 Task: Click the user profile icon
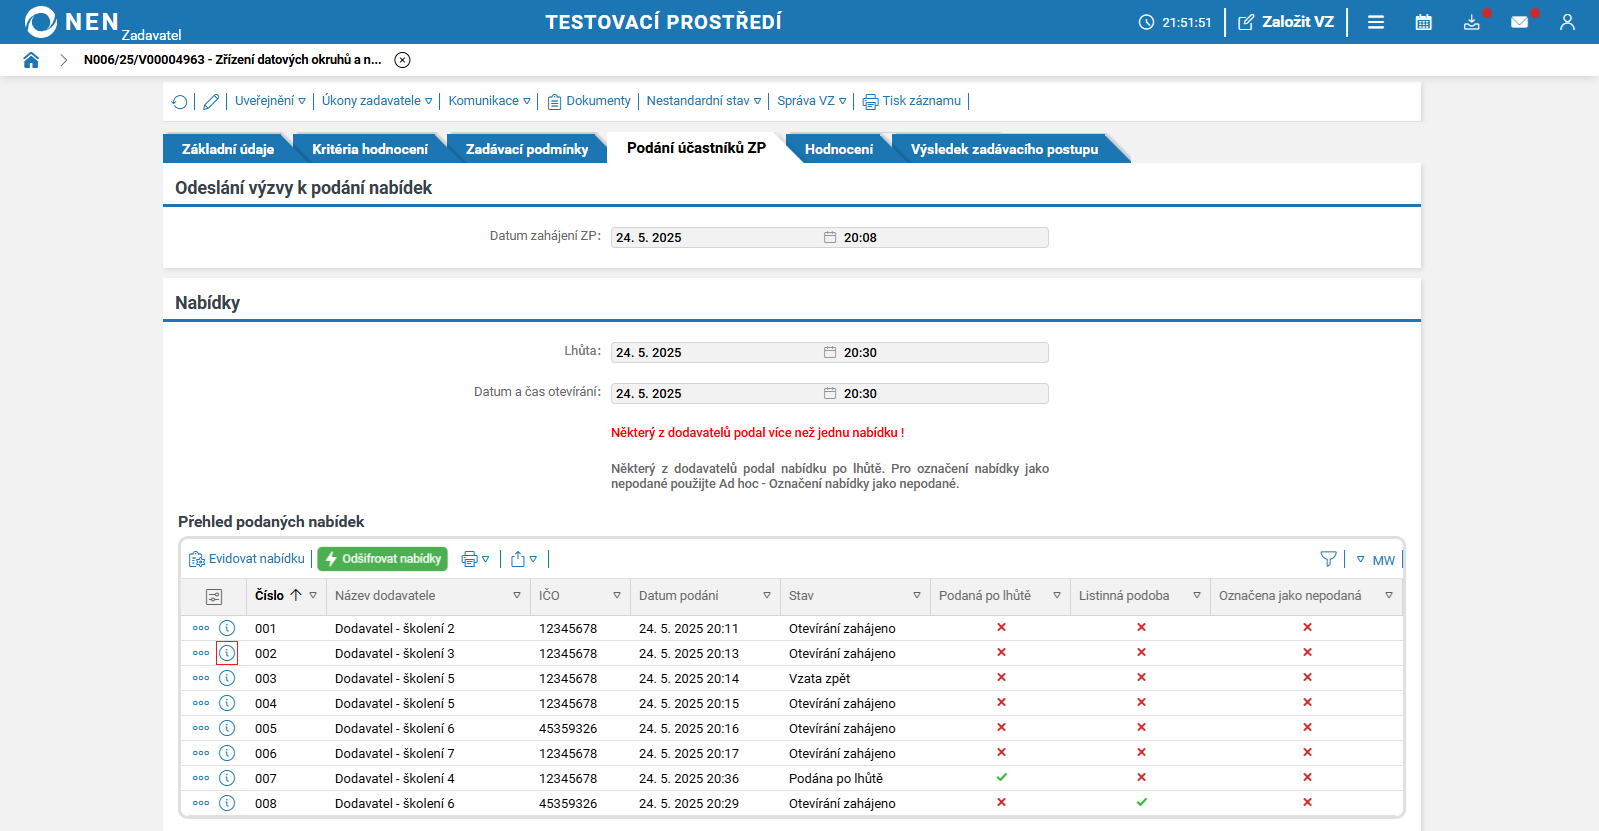[1567, 22]
